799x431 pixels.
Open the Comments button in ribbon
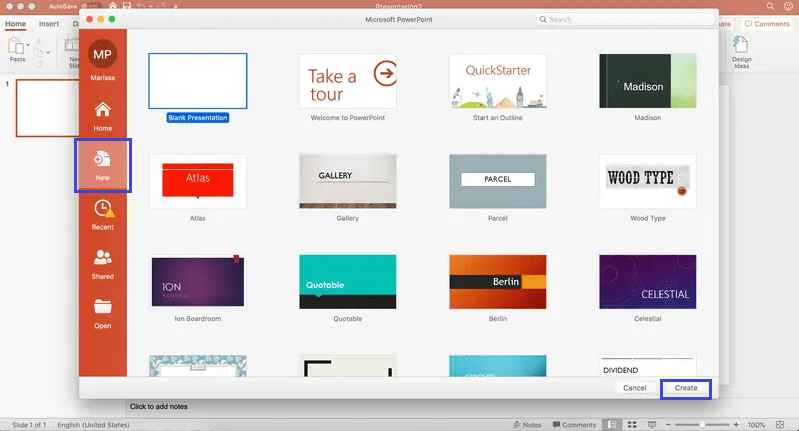pos(766,24)
